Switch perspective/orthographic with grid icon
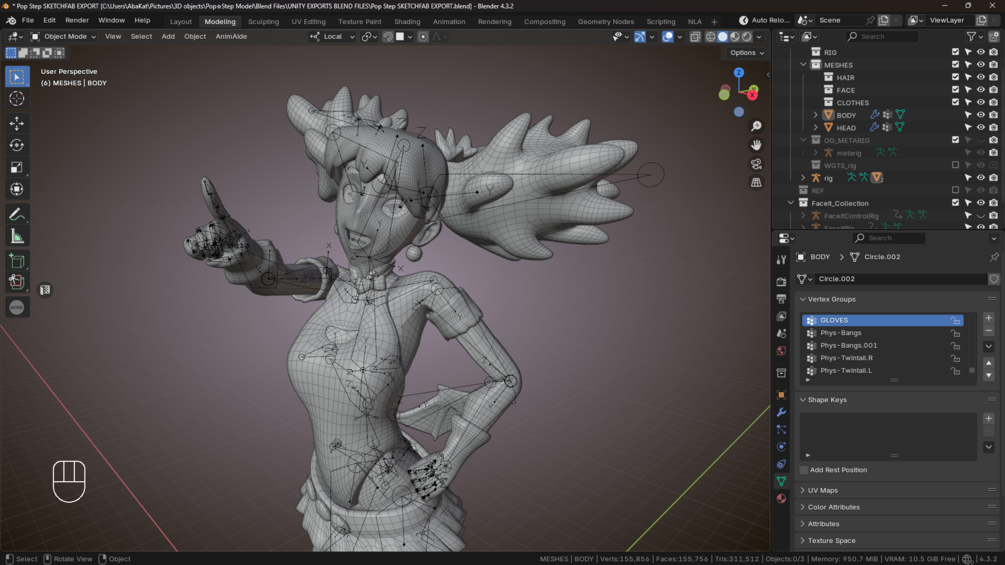 [x=756, y=183]
